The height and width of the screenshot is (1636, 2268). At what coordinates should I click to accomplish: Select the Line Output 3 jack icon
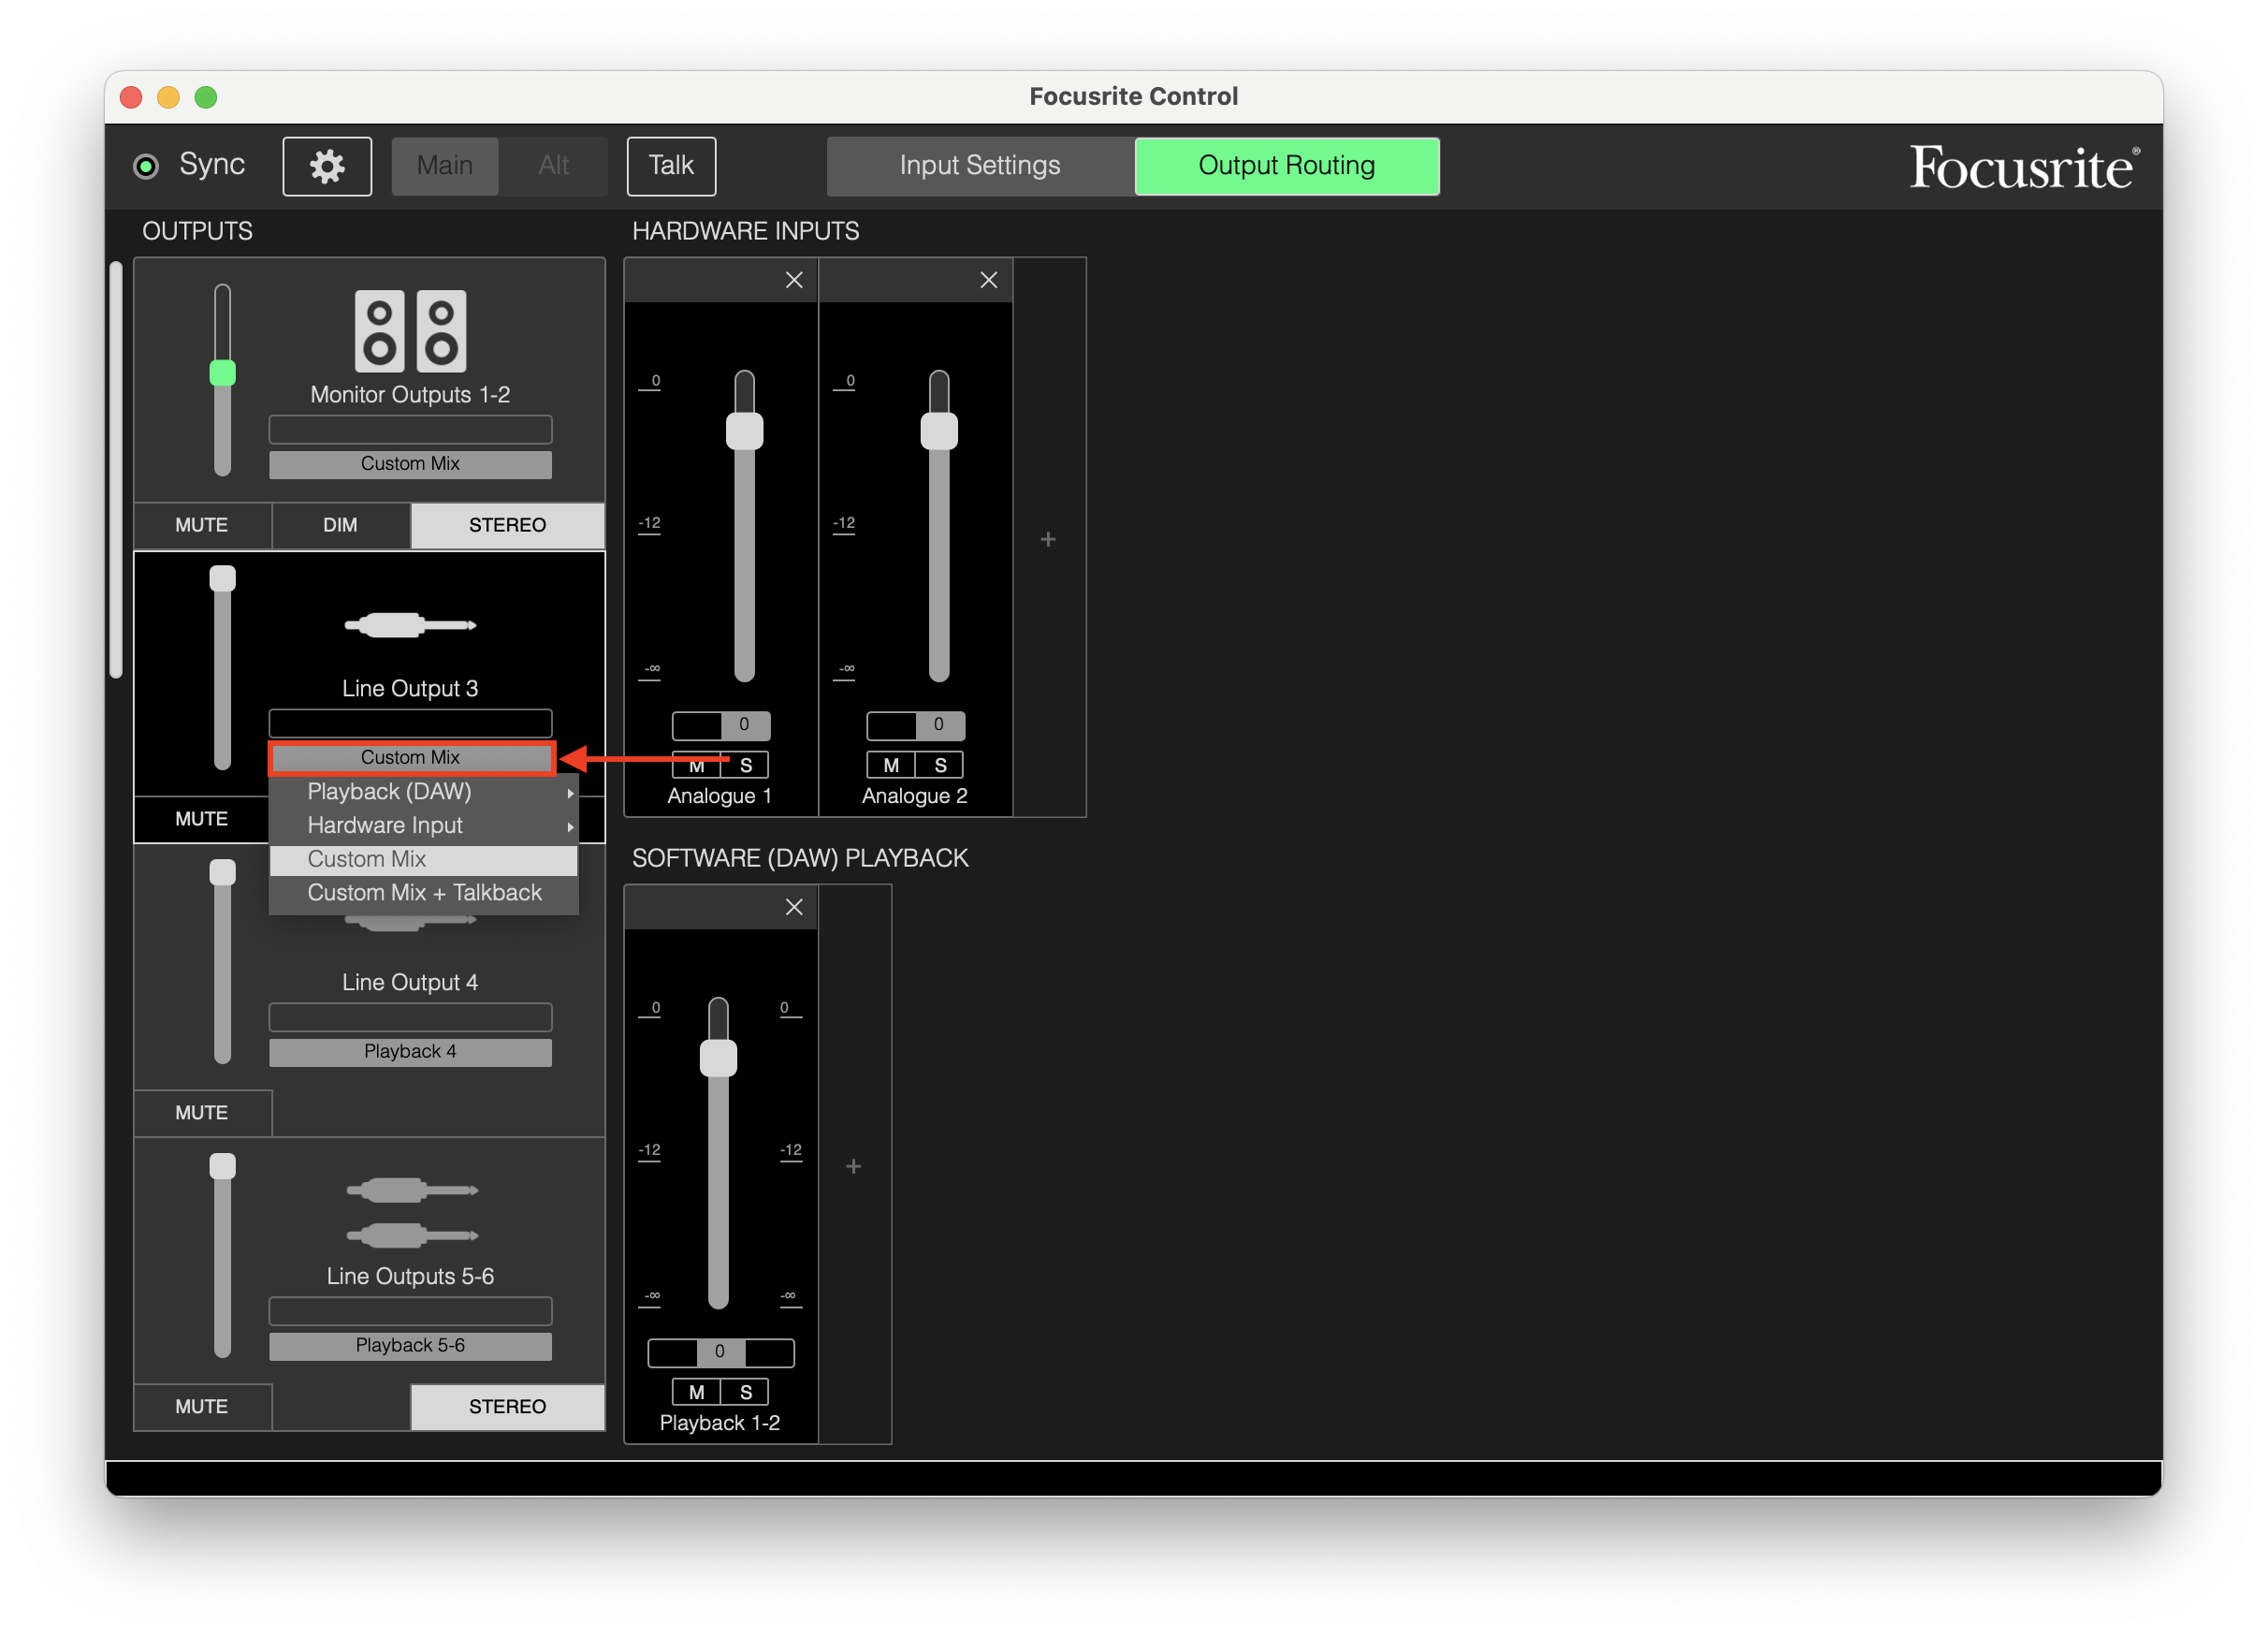(410, 625)
